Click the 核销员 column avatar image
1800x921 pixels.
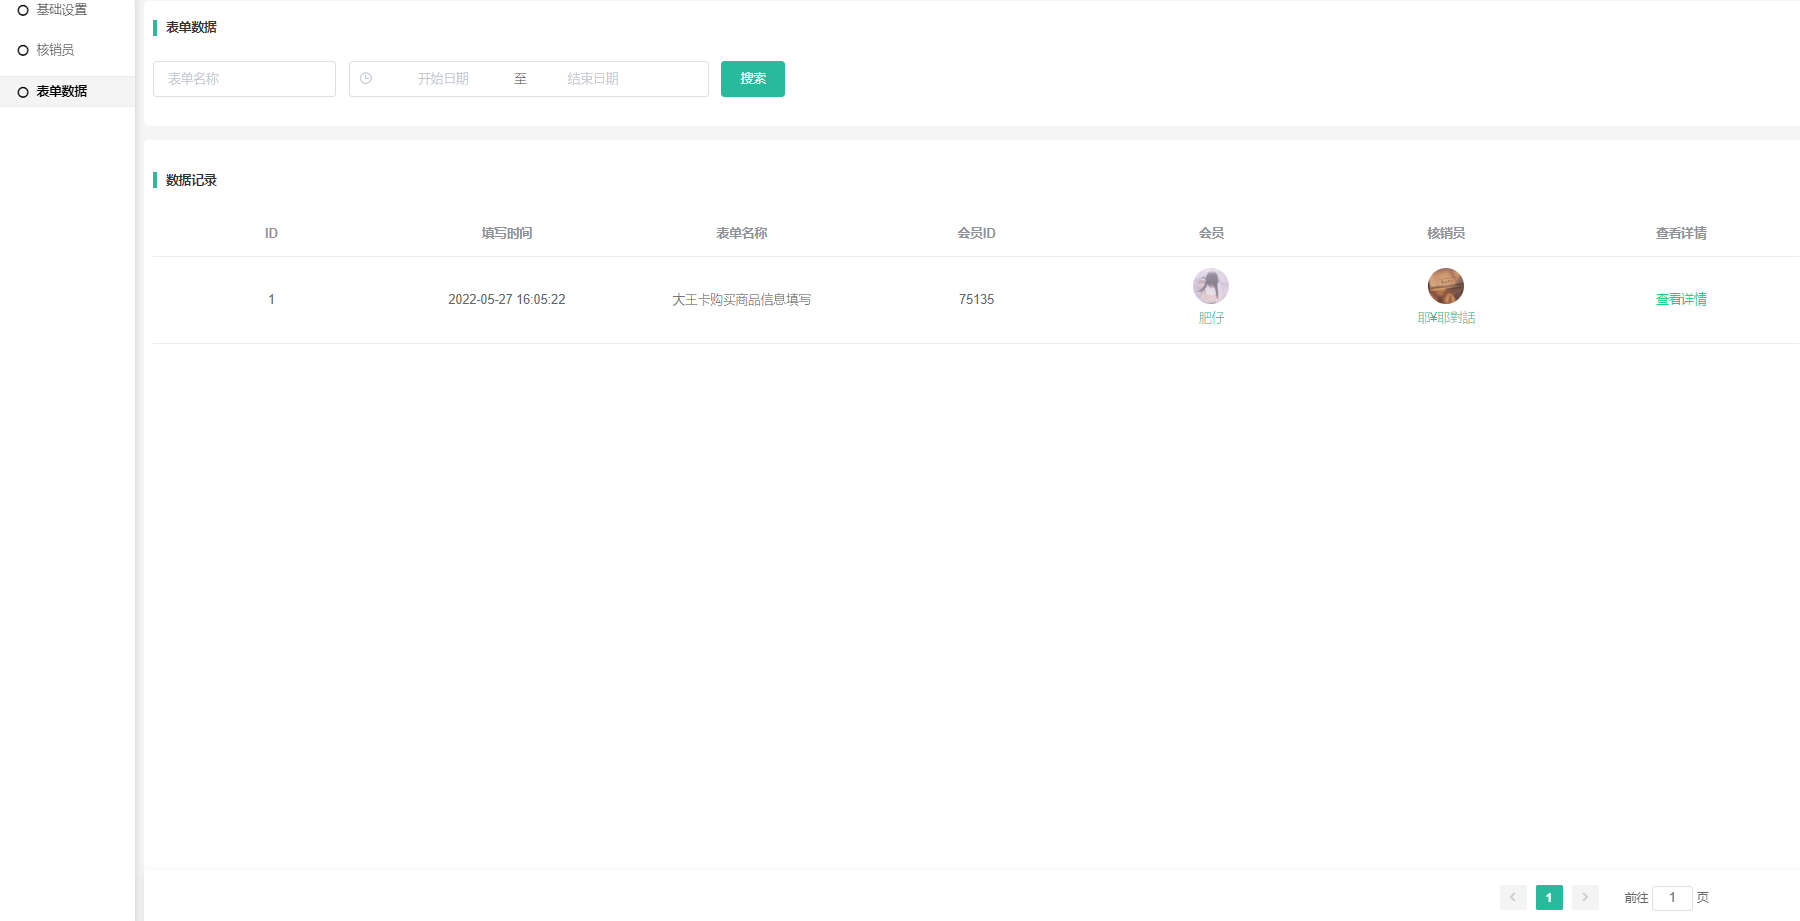(x=1446, y=286)
